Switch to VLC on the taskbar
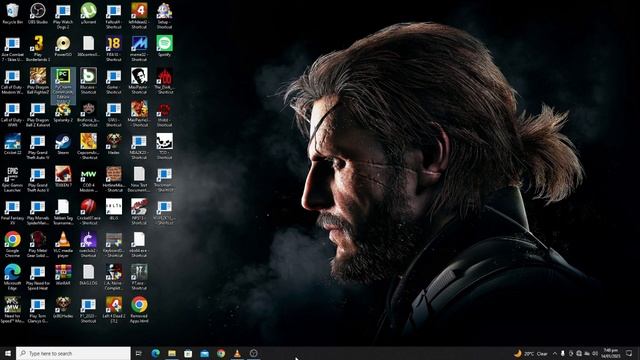Image resolution: width=640 pixels, height=360 pixels. 237,353
